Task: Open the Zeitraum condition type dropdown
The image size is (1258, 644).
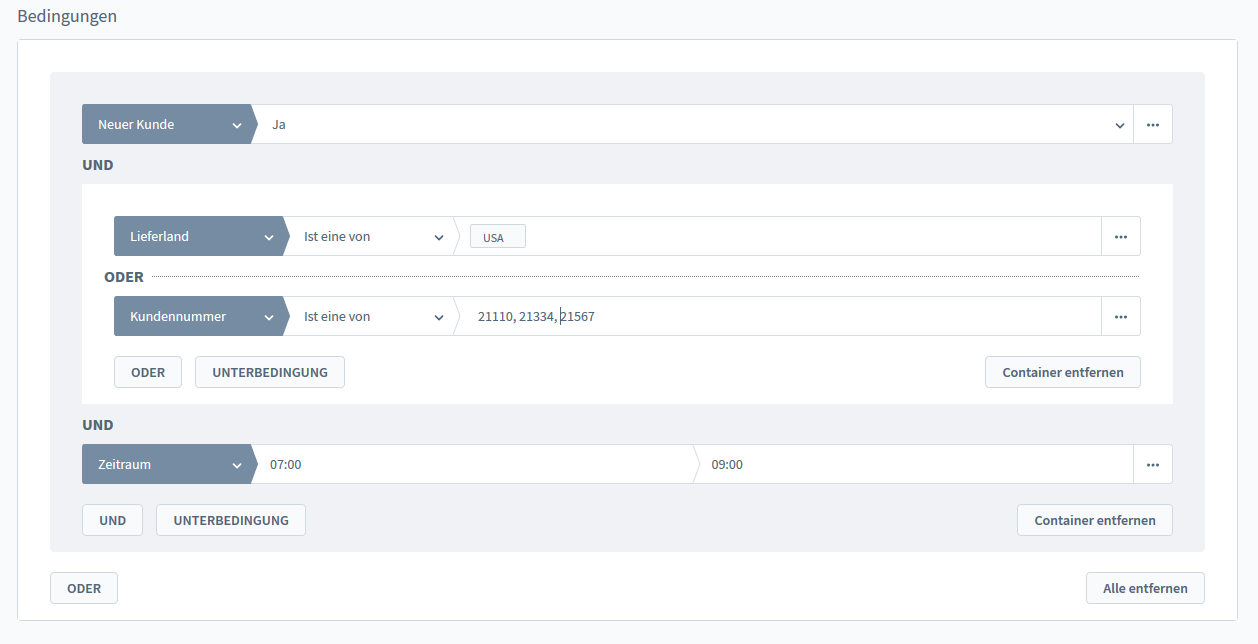Action: [x=166, y=465]
